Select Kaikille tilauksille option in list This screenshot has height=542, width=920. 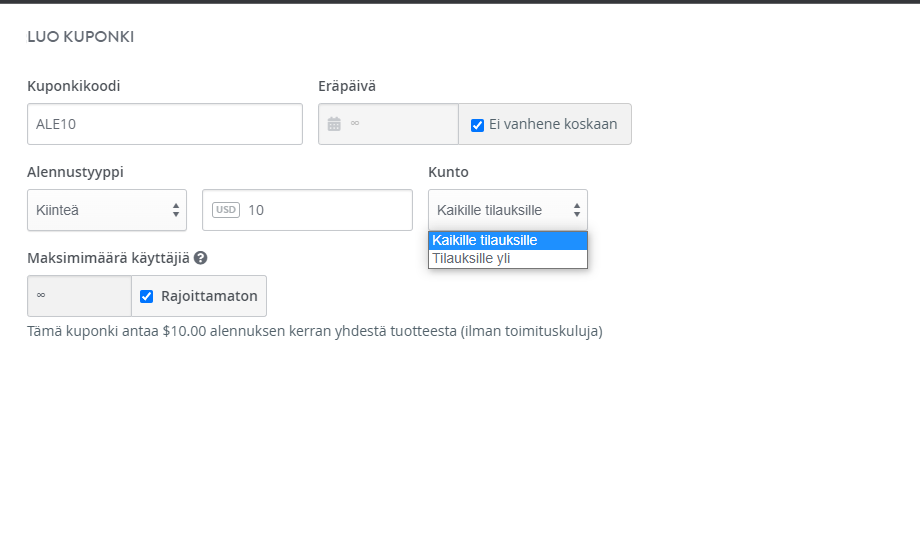point(508,240)
